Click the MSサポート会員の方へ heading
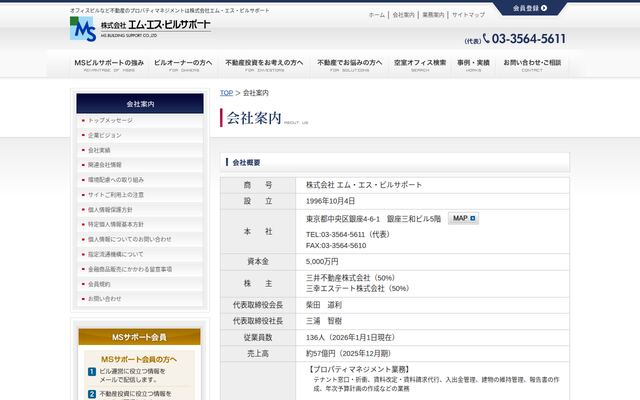The height and width of the screenshot is (400, 640). pos(139,360)
